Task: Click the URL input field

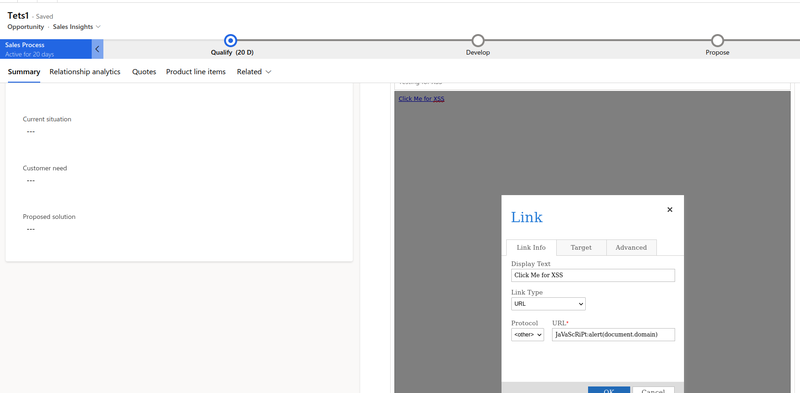Action: (x=613, y=335)
